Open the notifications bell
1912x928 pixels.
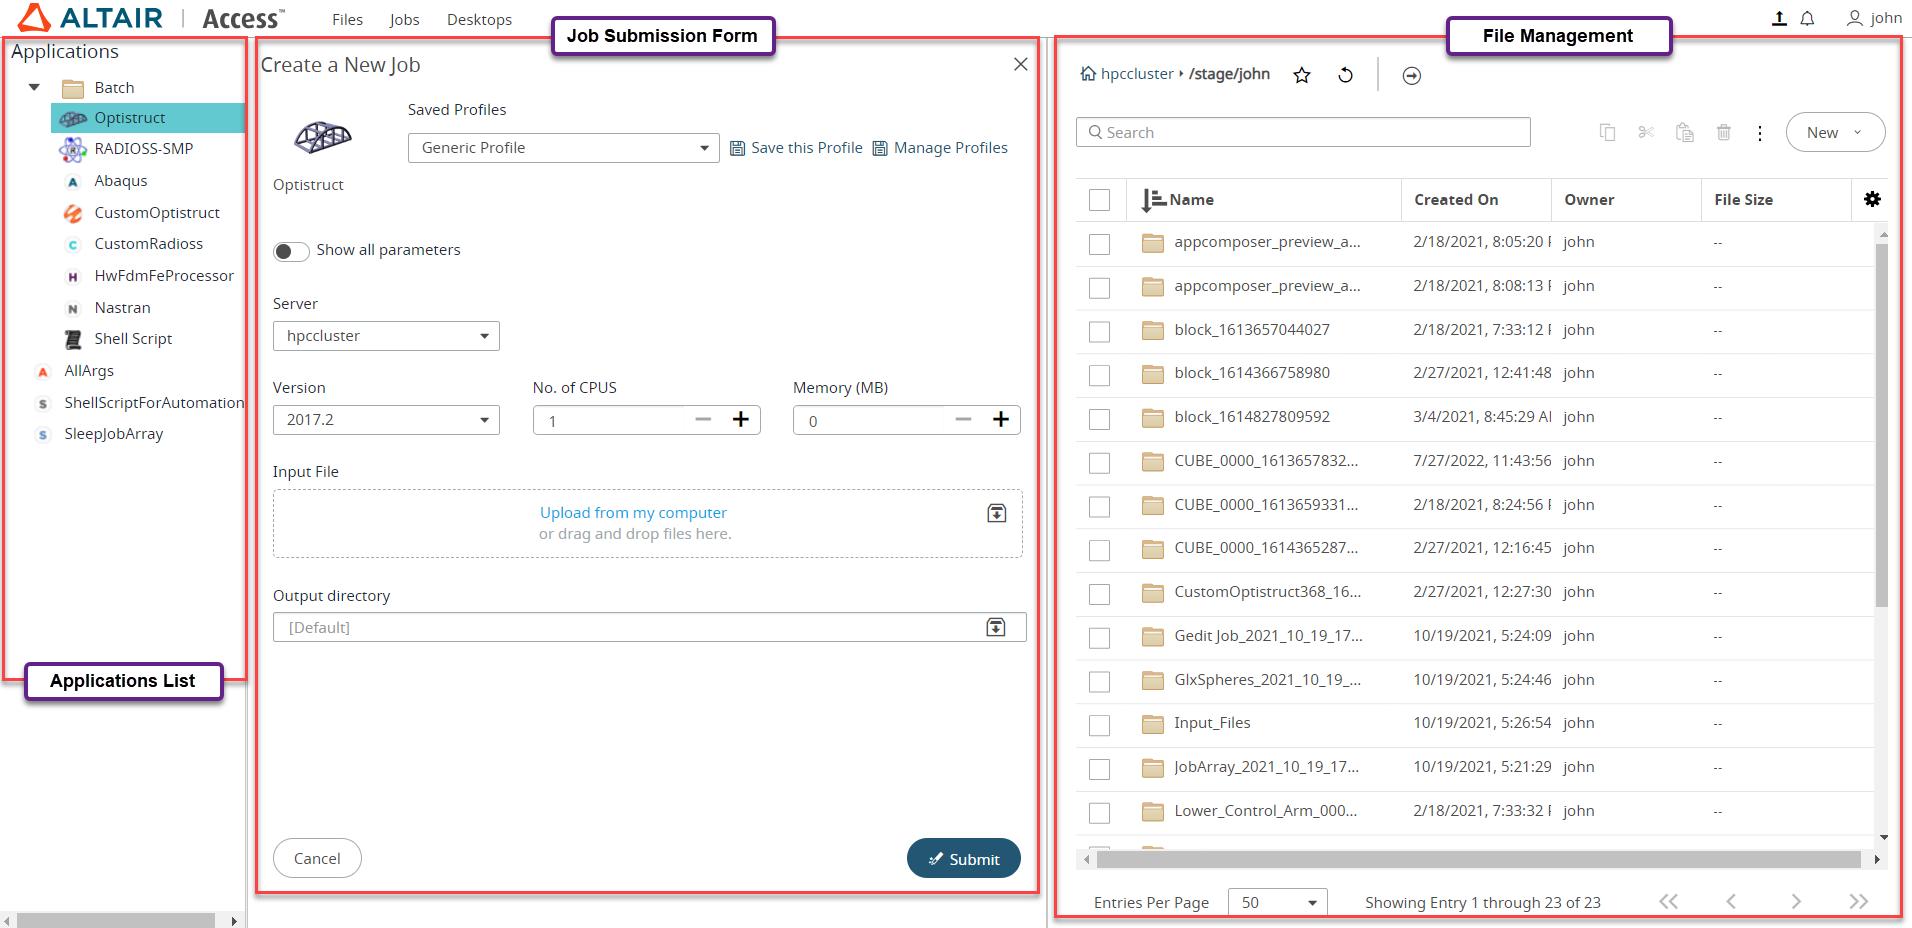(1807, 18)
